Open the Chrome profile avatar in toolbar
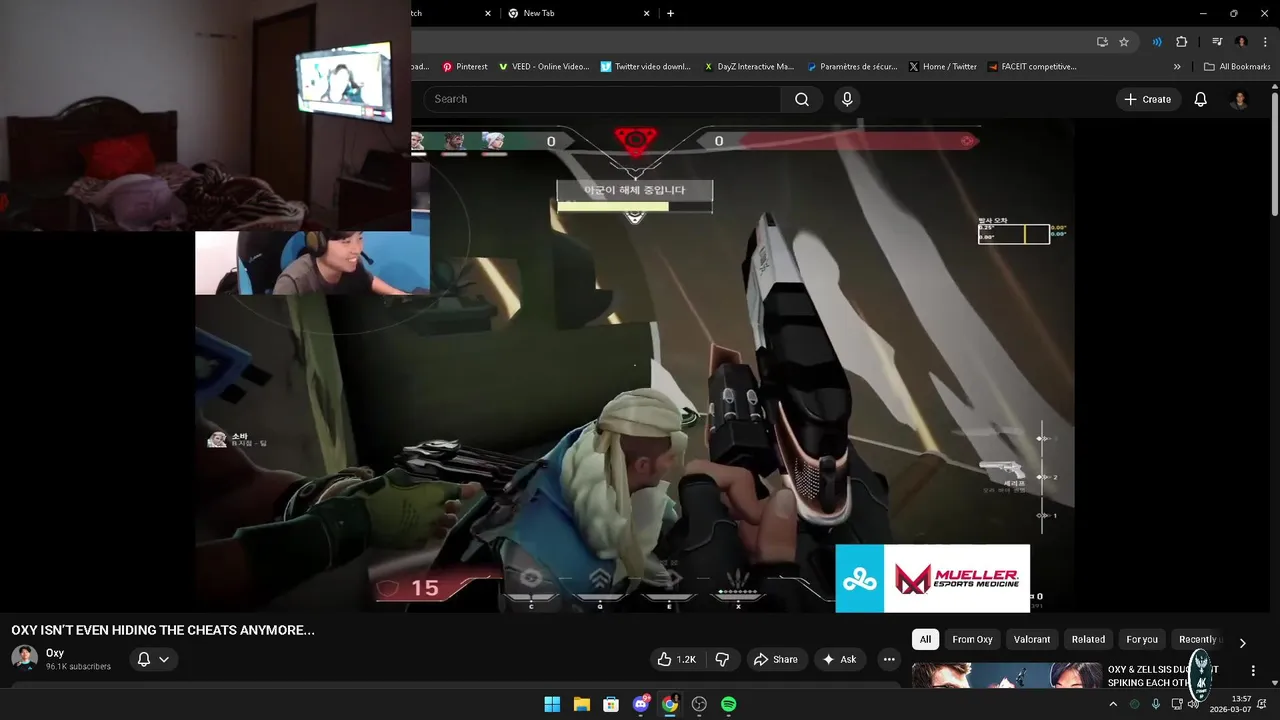The image size is (1280, 720). 1241,42
